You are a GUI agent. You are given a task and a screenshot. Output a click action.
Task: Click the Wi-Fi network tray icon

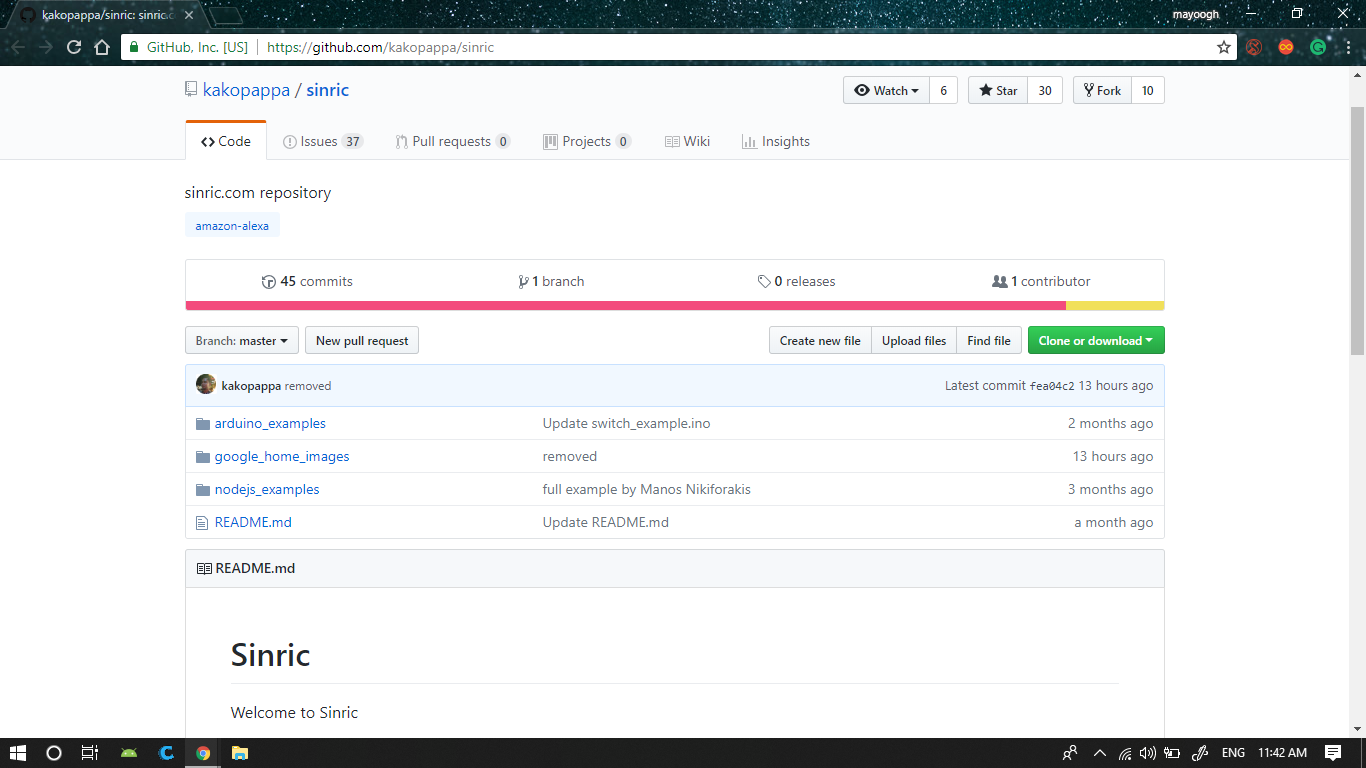click(1125, 753)
